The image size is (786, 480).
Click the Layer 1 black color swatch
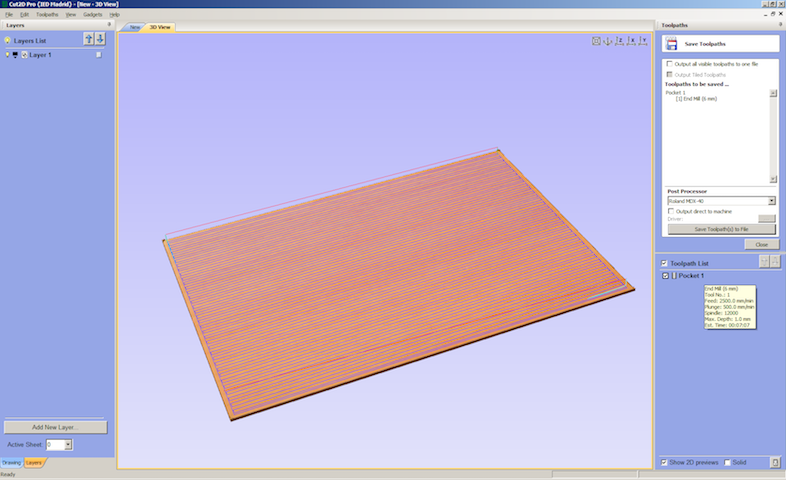pos(15,55)
